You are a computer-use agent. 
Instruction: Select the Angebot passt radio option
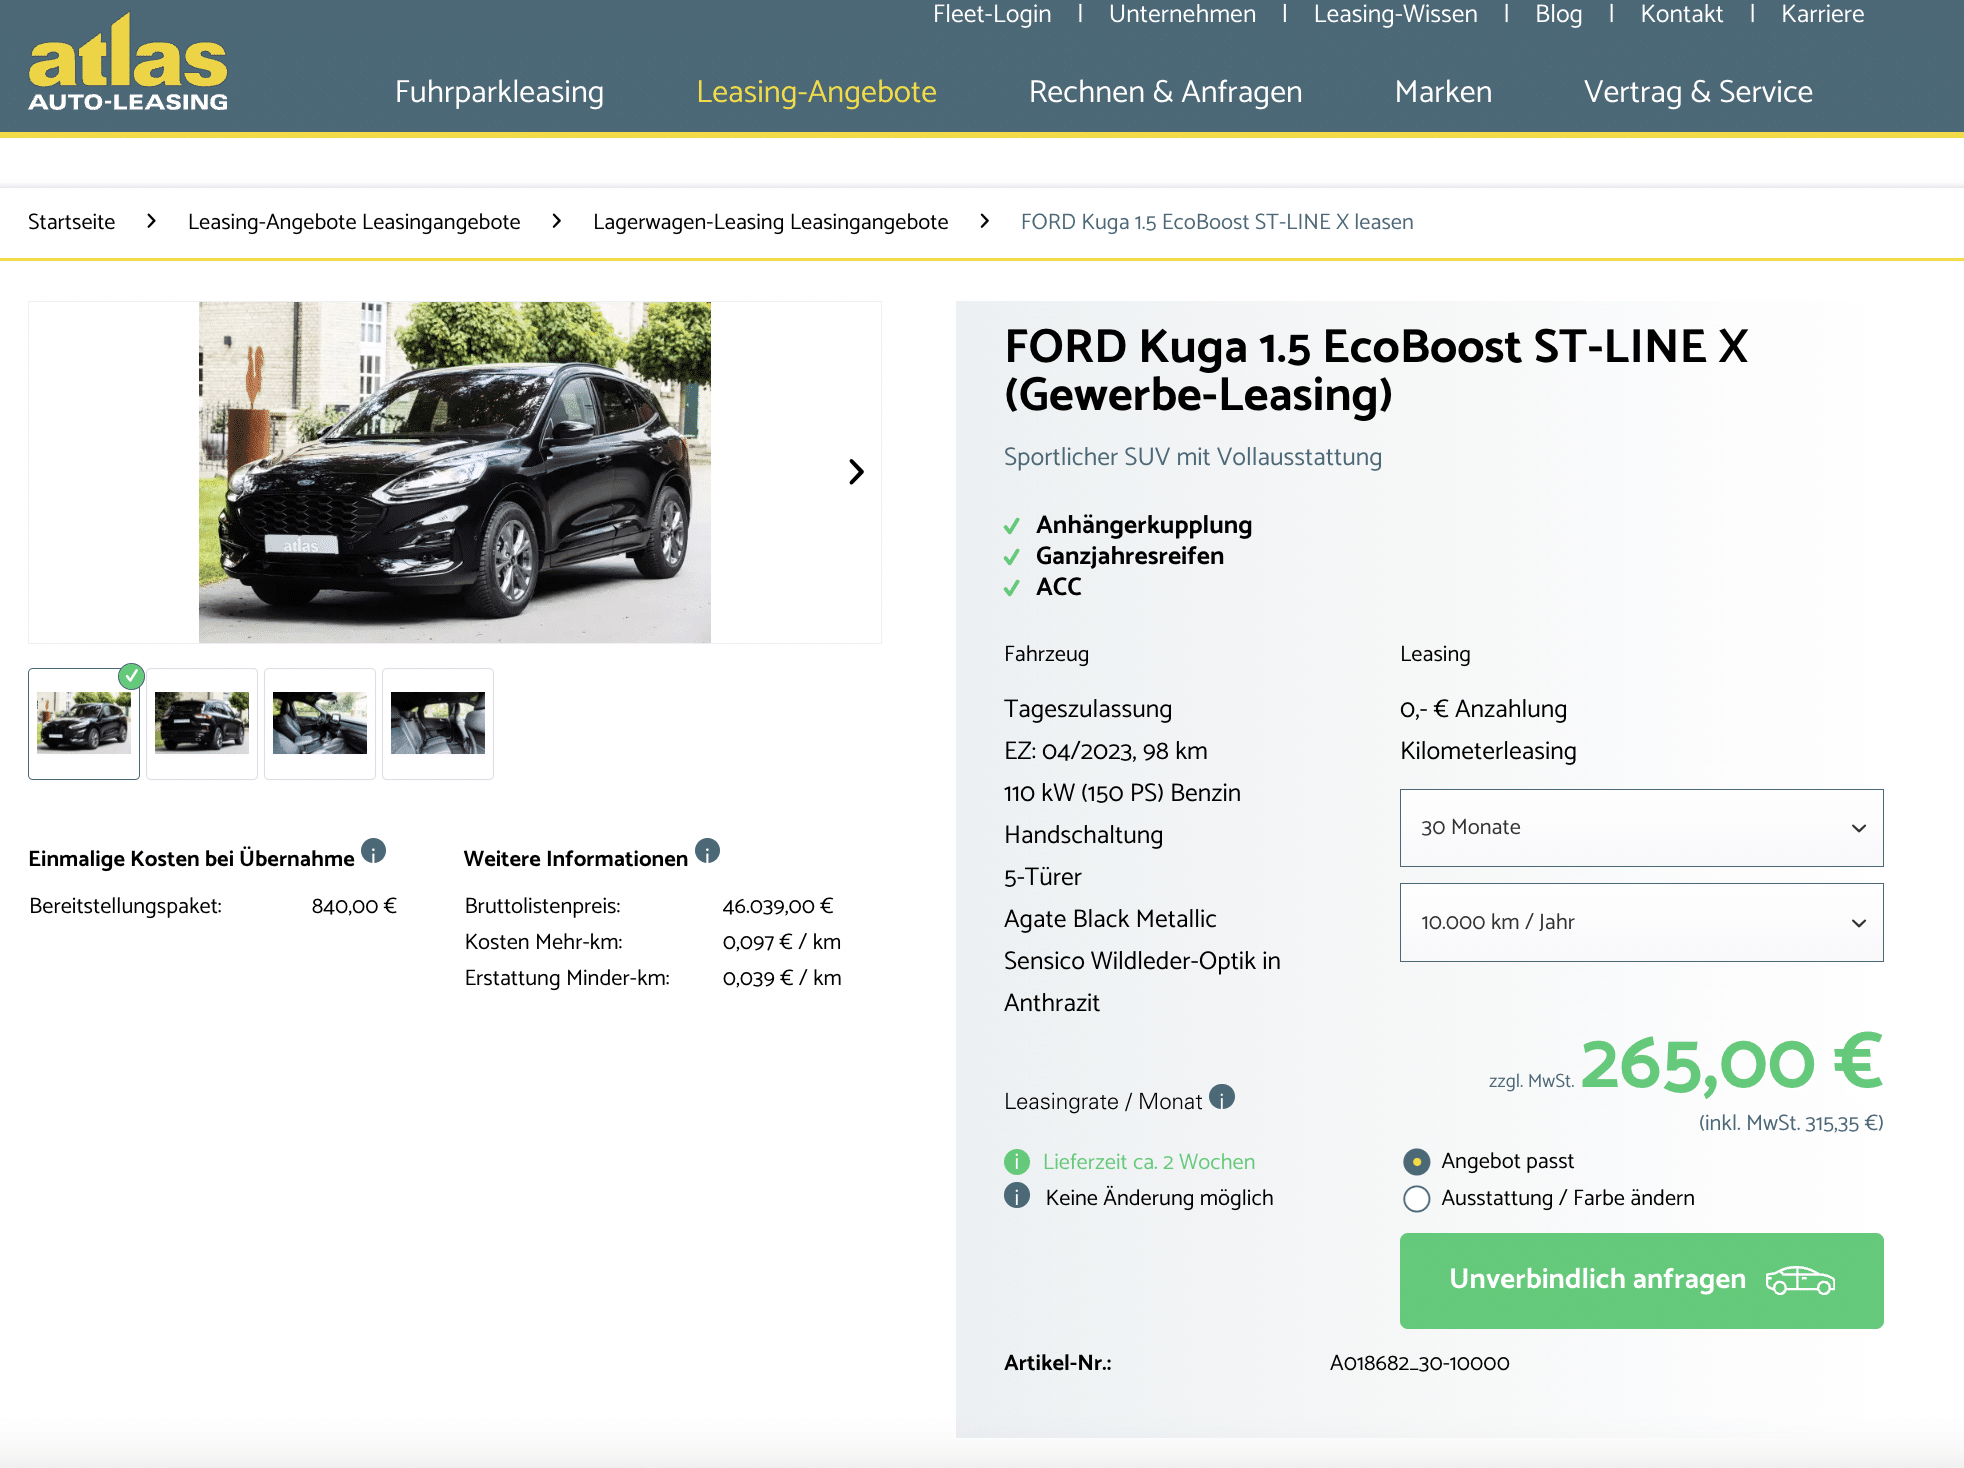tap(1417, 1162)
